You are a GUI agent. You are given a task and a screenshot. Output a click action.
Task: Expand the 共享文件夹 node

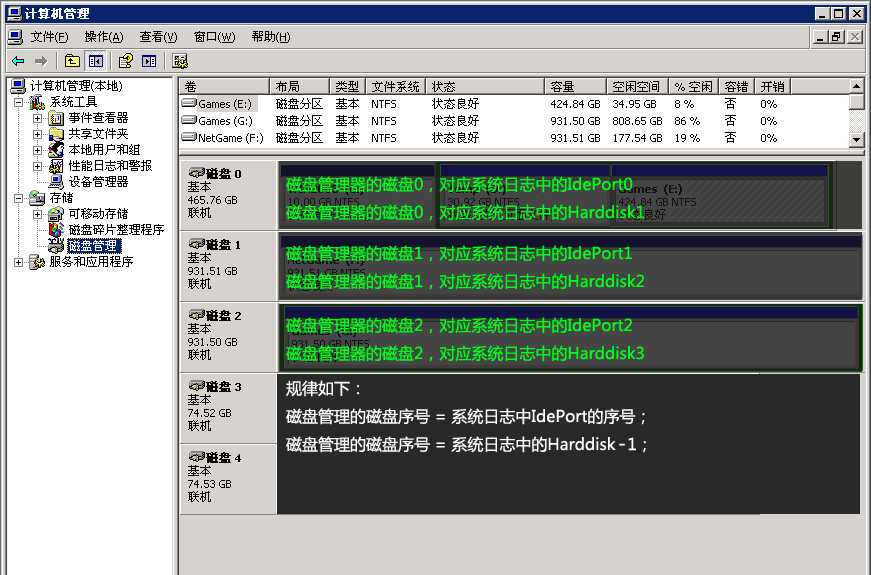37,134
